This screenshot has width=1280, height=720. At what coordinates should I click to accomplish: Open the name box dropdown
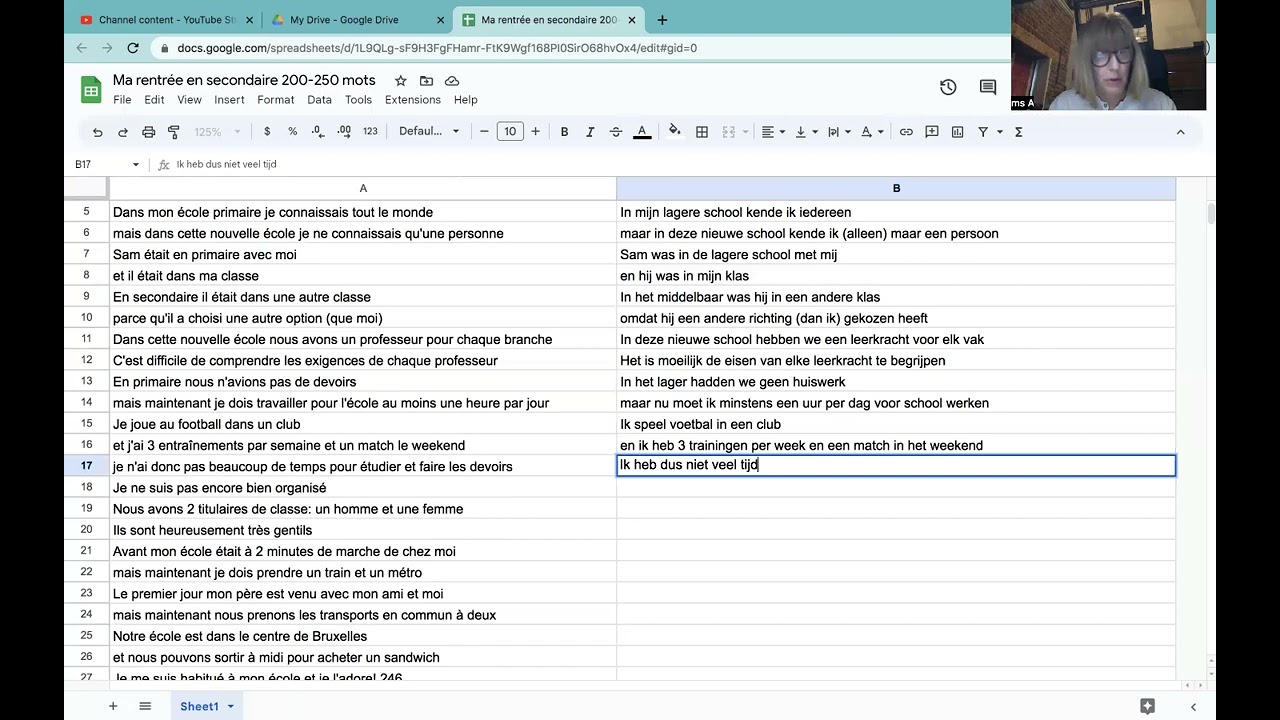pyautogui.click(x=135, y=164)
